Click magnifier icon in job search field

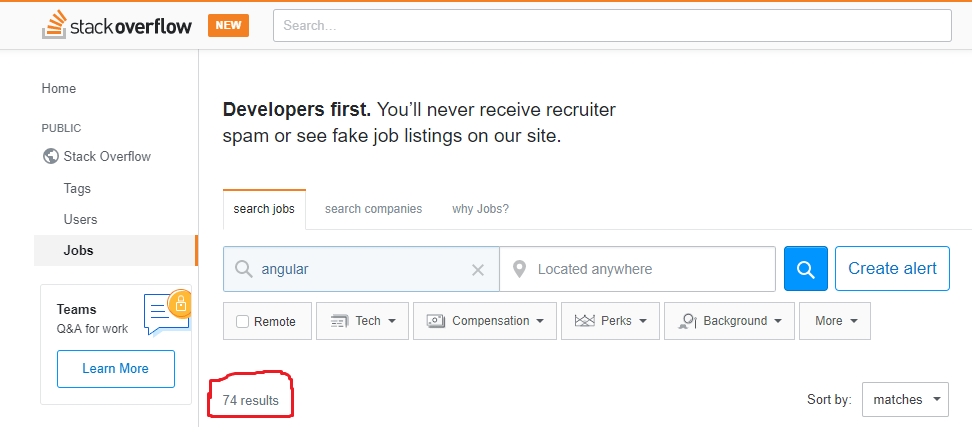click(244, 269)
